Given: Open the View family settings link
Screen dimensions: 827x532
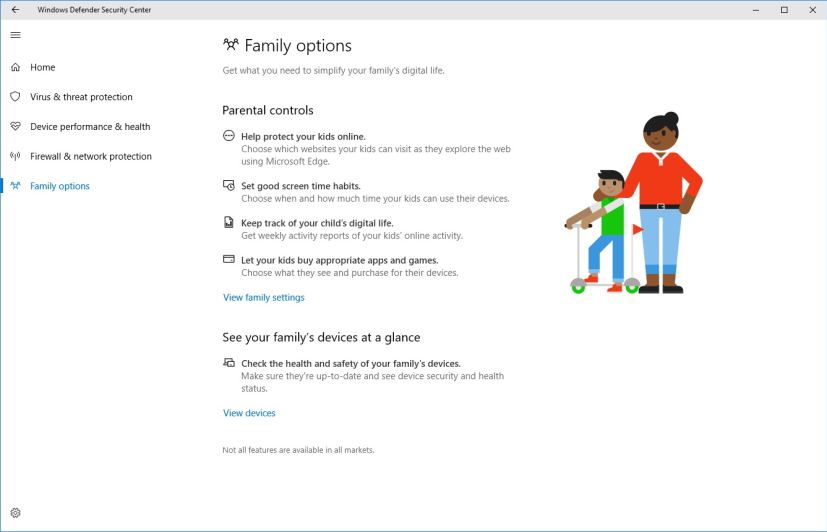Looking at the screenshot, I should coord(264,297).
